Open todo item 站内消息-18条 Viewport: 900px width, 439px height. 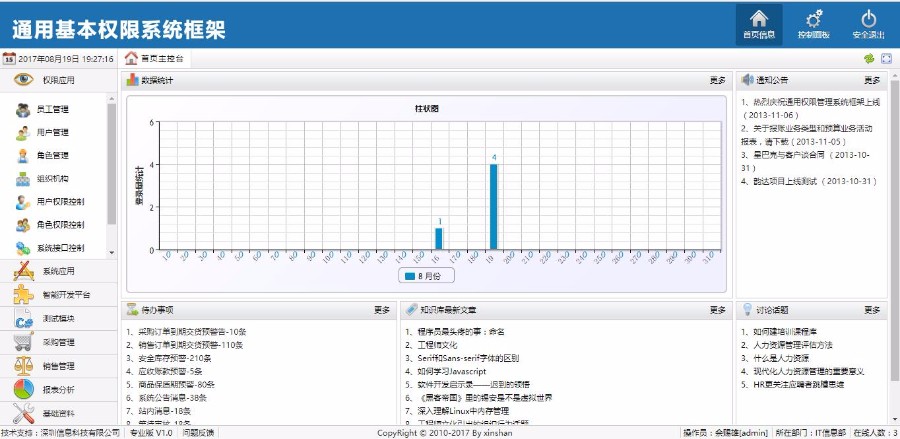point(158,411)
